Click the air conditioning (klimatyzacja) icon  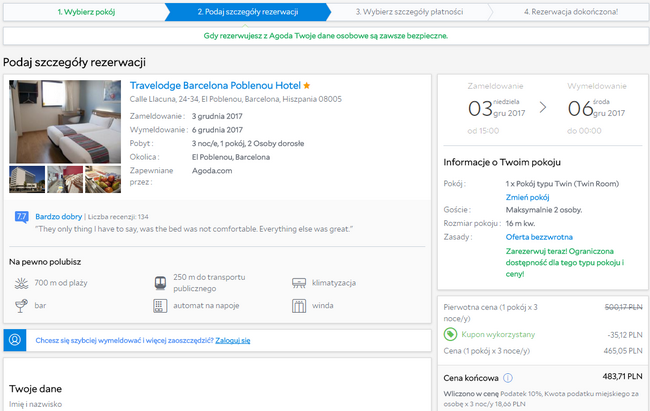click(299, 284)
